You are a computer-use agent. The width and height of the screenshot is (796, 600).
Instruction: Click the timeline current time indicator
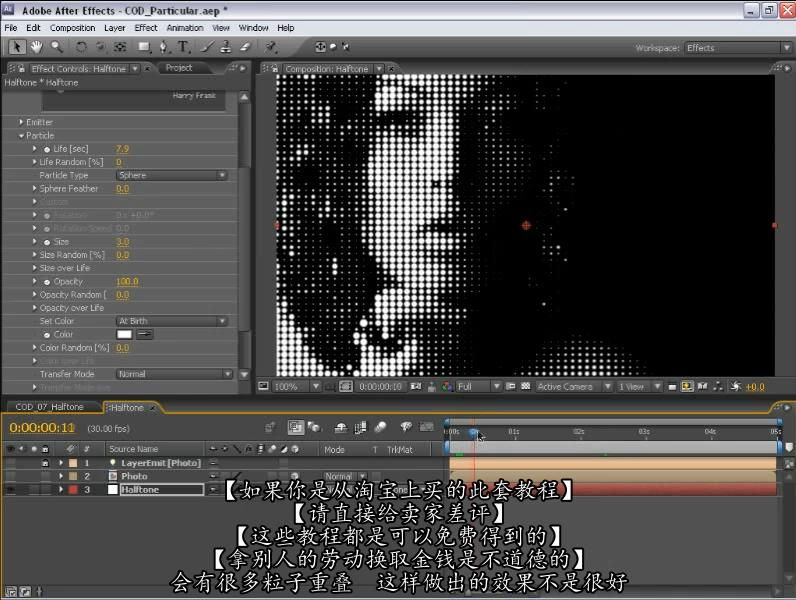click(474, 432)
